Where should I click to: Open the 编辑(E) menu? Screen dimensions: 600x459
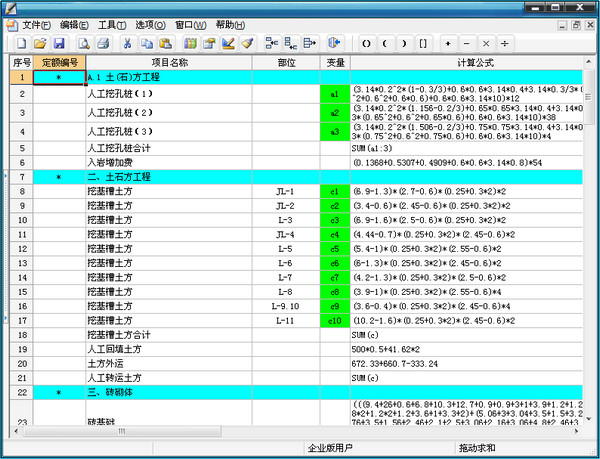pos(74,25)
